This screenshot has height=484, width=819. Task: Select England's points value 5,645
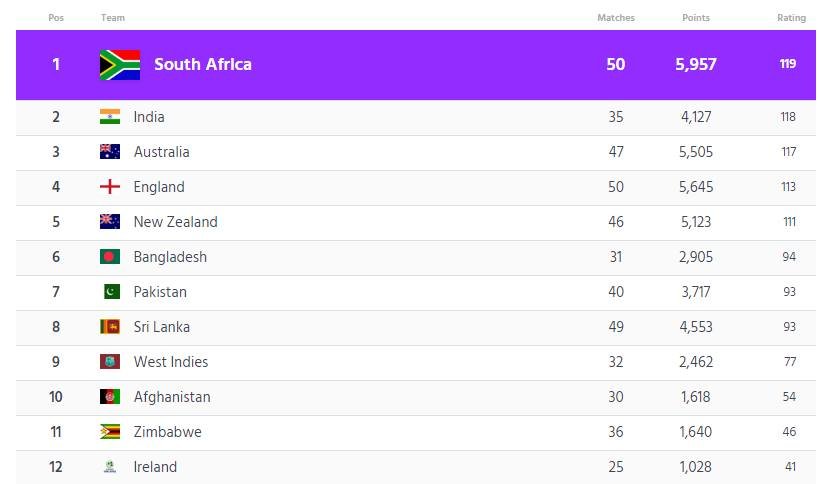[696, 187]
